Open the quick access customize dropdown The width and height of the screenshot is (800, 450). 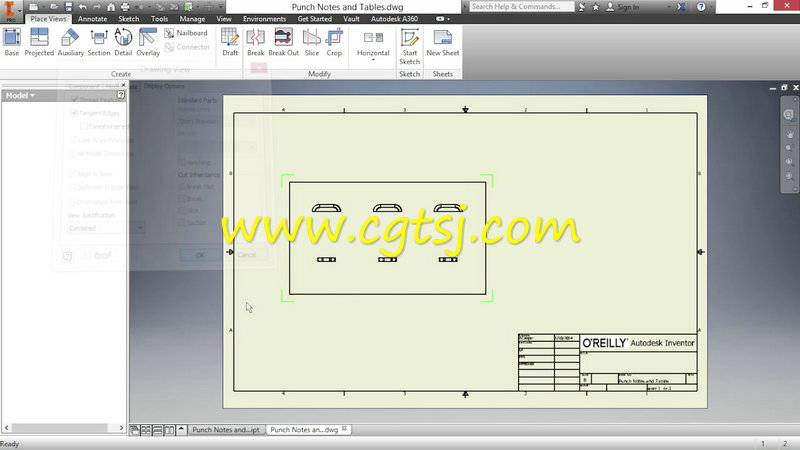(221, 7)
